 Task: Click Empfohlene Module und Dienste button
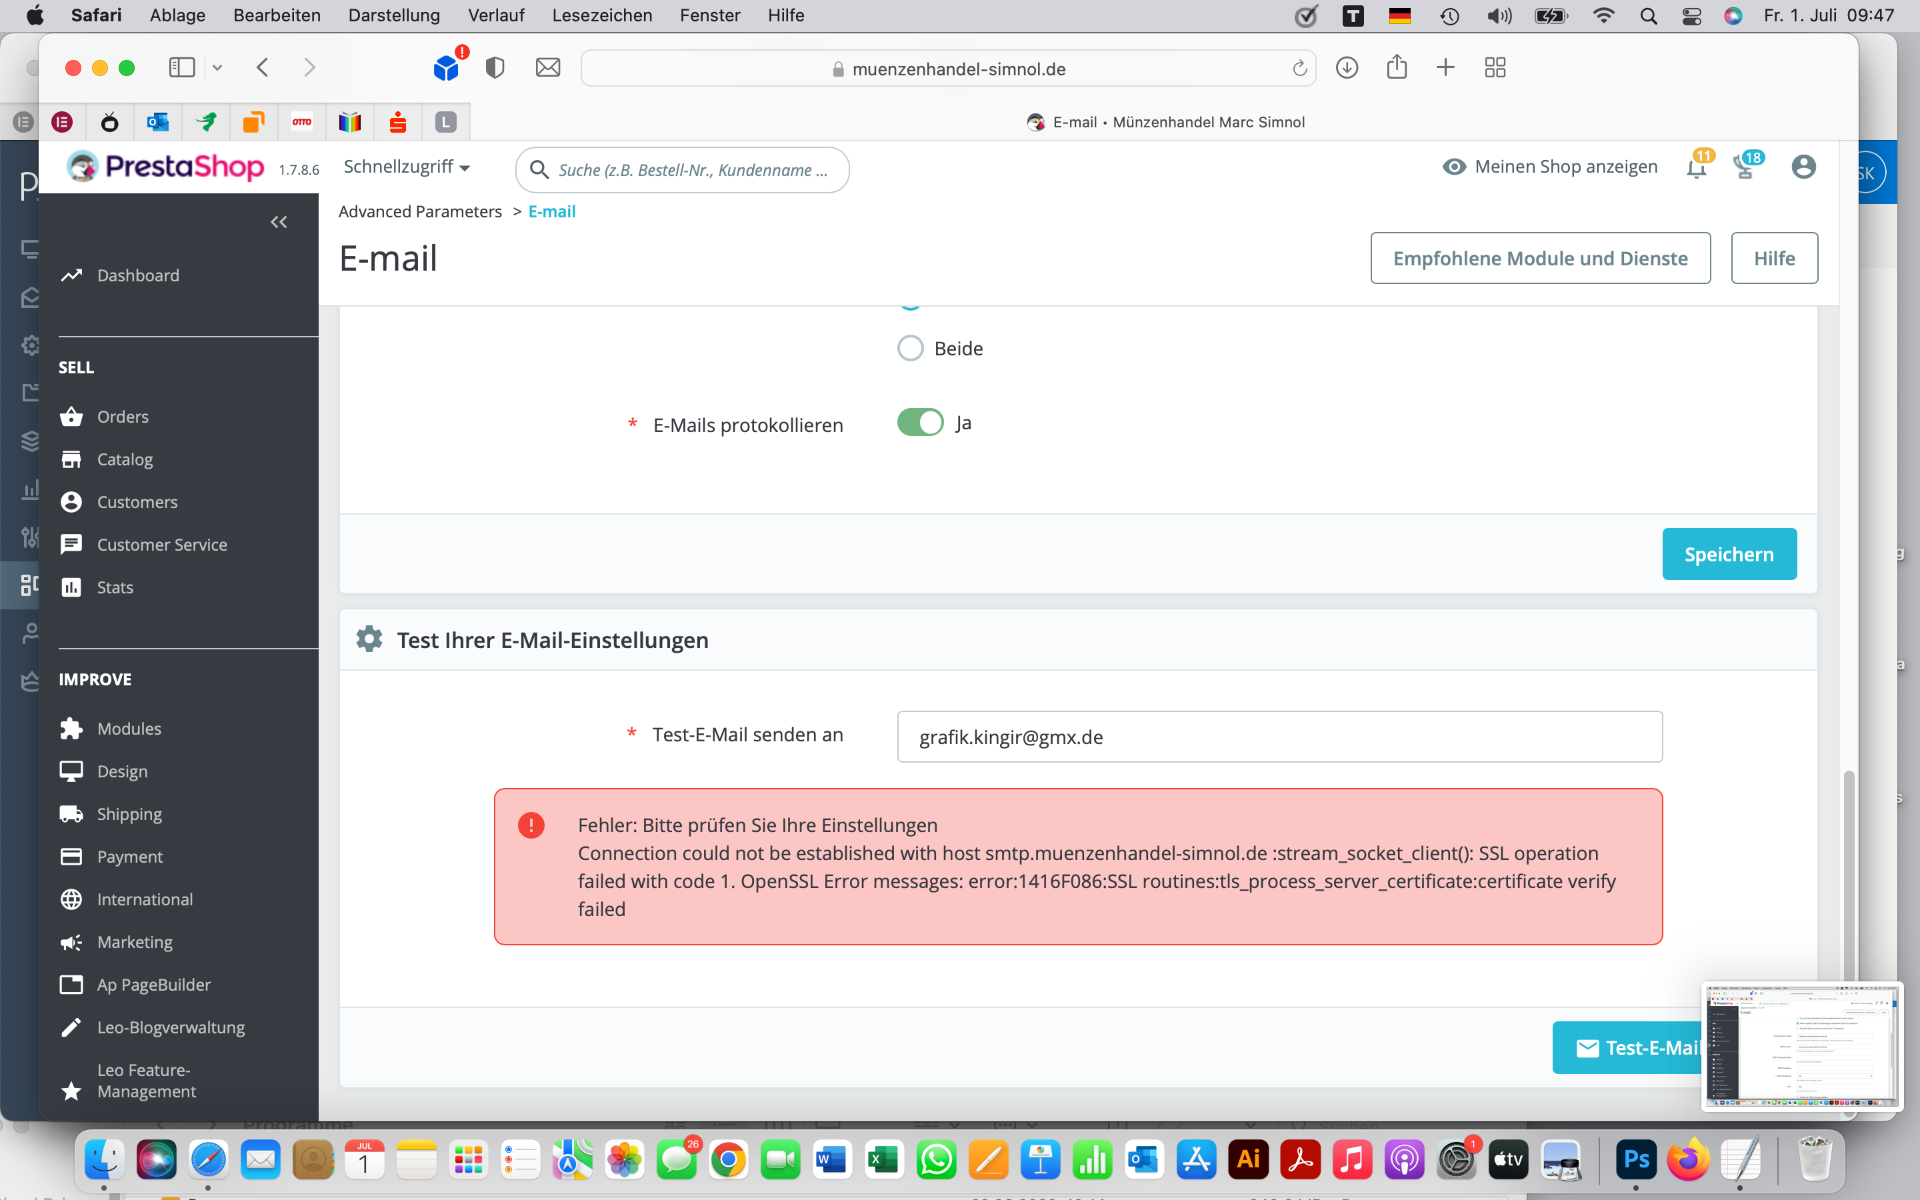[x=1539, y=258]
